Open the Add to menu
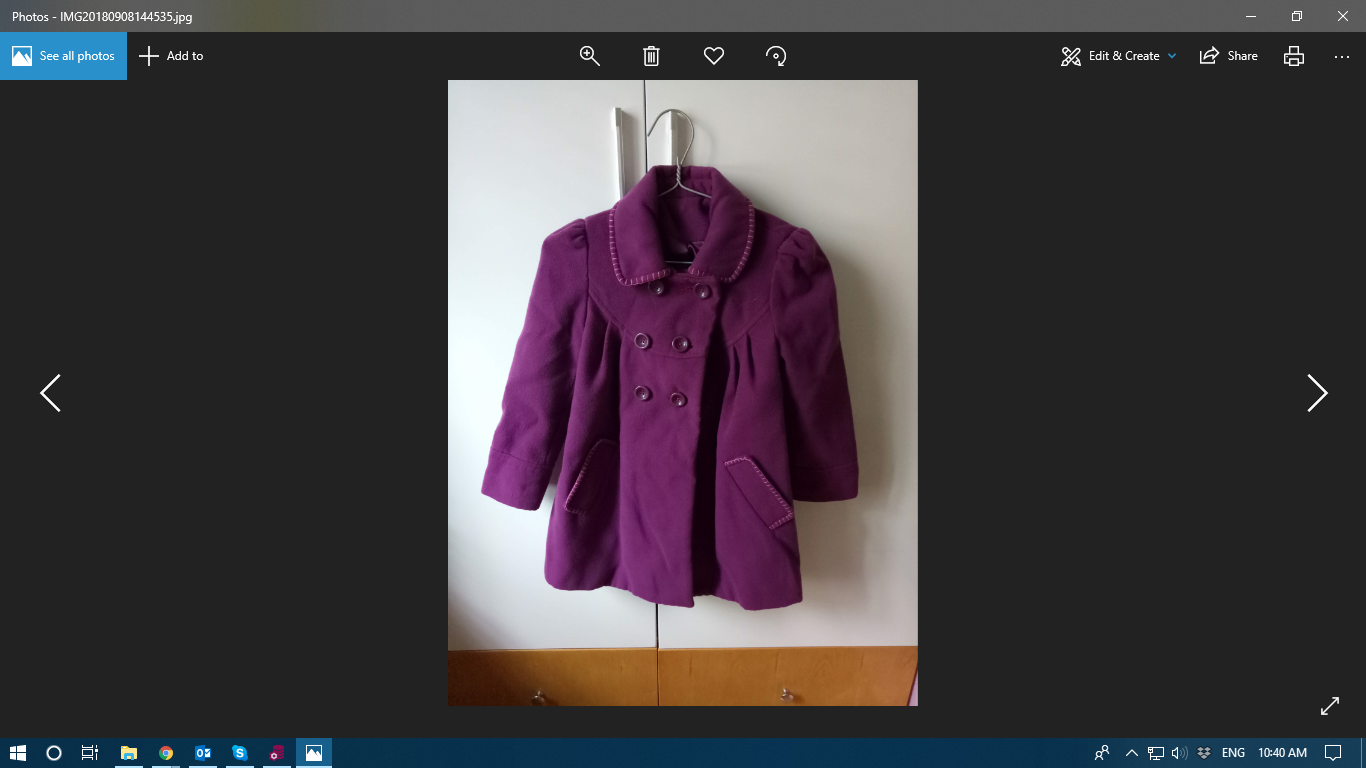1366x768 pixels. (x=171, y=56)
